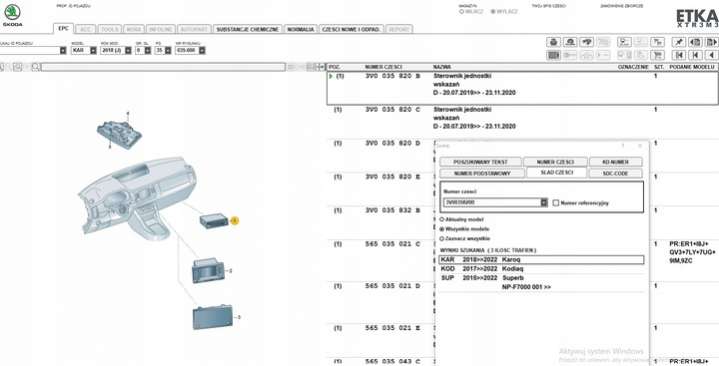Click yellow highlighted part marker on diagram
This screenshot has width=719, height=366.
click(234, 221)
